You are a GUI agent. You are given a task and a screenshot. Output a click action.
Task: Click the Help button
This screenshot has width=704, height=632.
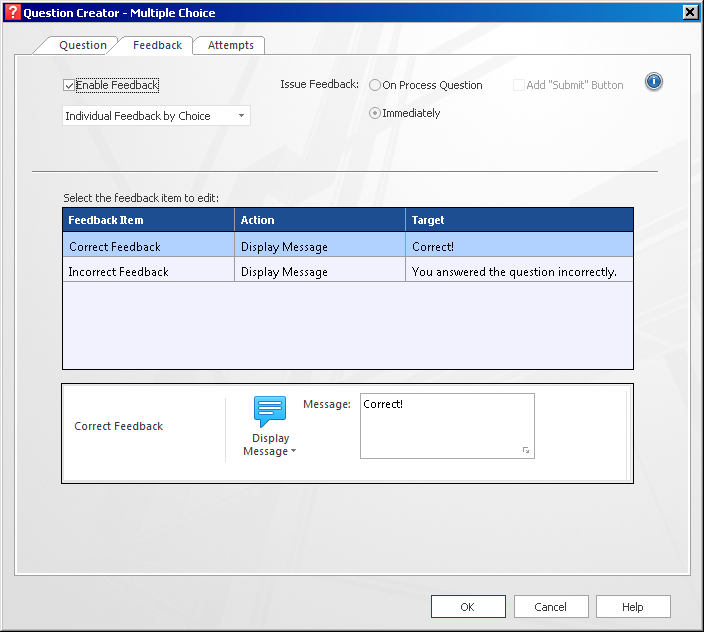point(633,607)
